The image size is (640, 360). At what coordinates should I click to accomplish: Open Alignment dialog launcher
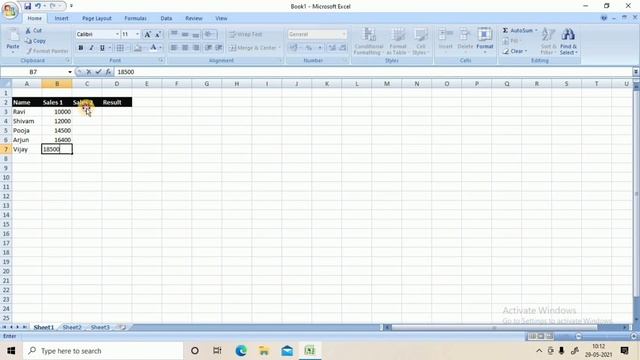point(281,60)
